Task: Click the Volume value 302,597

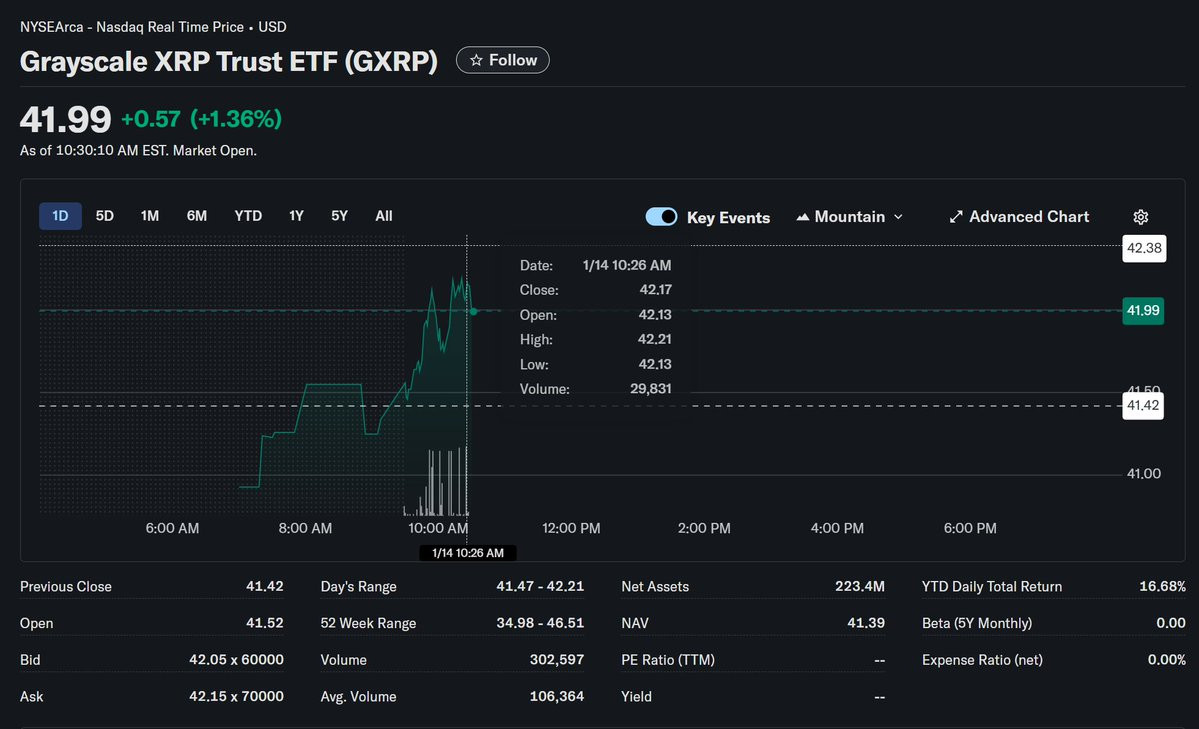Action: tap(557, 660)
